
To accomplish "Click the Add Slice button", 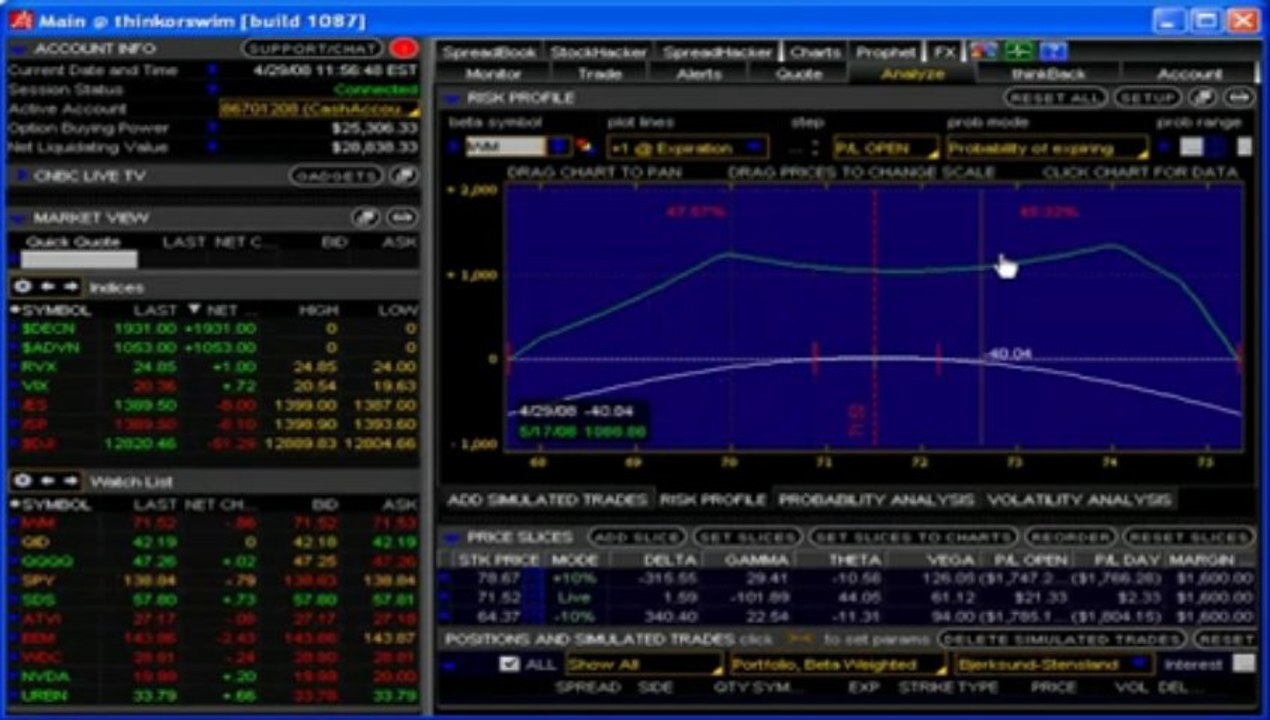I will coord(635,537).
